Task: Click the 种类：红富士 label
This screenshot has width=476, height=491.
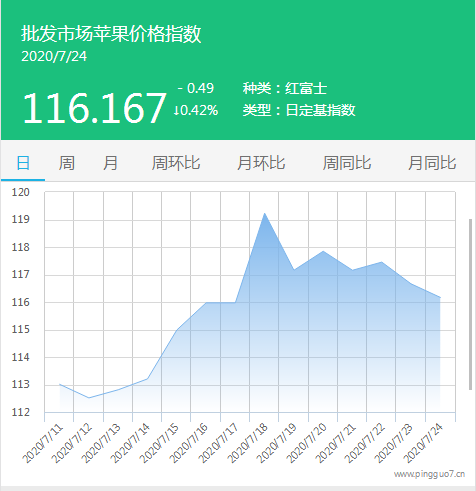Action: tap(285, 88)
